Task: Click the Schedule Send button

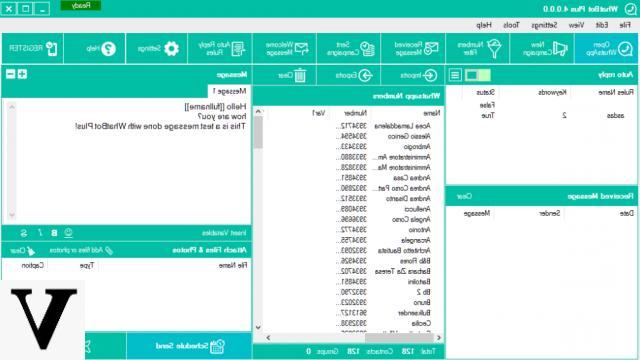Action: (x=189, y=346)
